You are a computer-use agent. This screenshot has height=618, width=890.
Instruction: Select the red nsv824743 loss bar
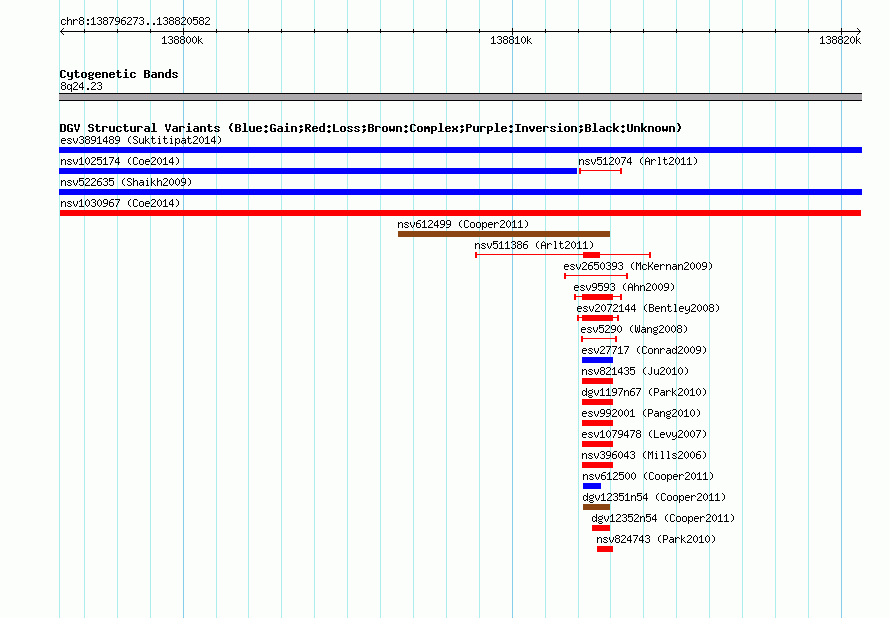click(x=605, y=549)
